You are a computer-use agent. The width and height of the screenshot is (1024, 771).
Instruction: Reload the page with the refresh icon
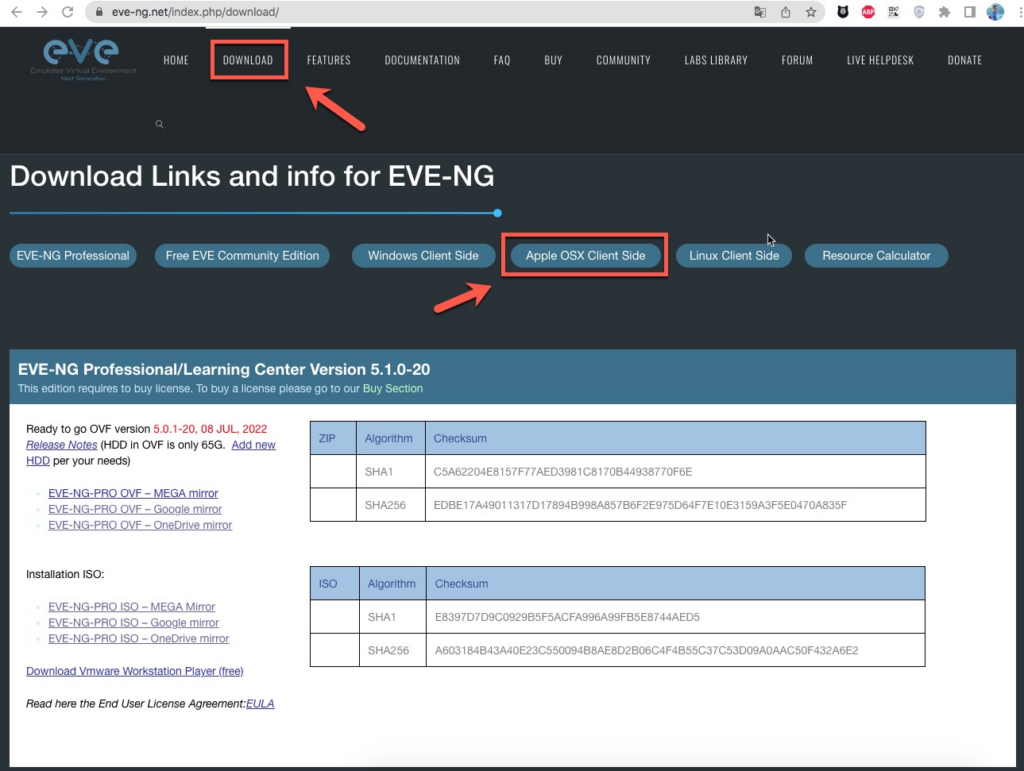[67, 12]
